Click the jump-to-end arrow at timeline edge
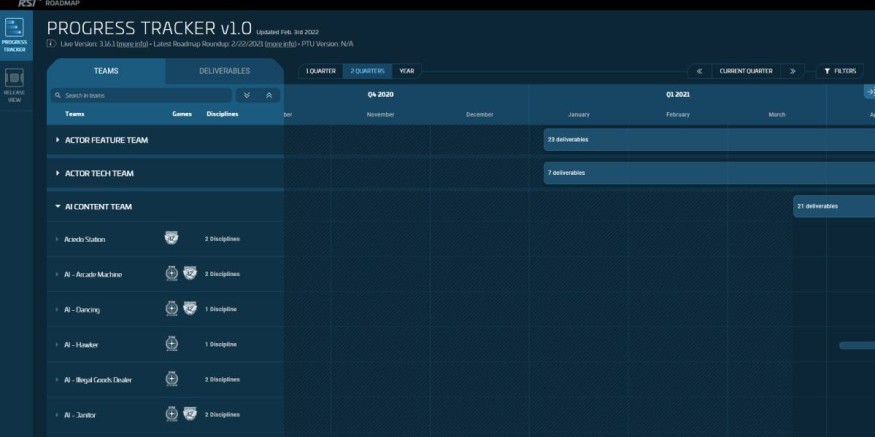The width and height of the screenshot is (875, 437). pos(869,92)
